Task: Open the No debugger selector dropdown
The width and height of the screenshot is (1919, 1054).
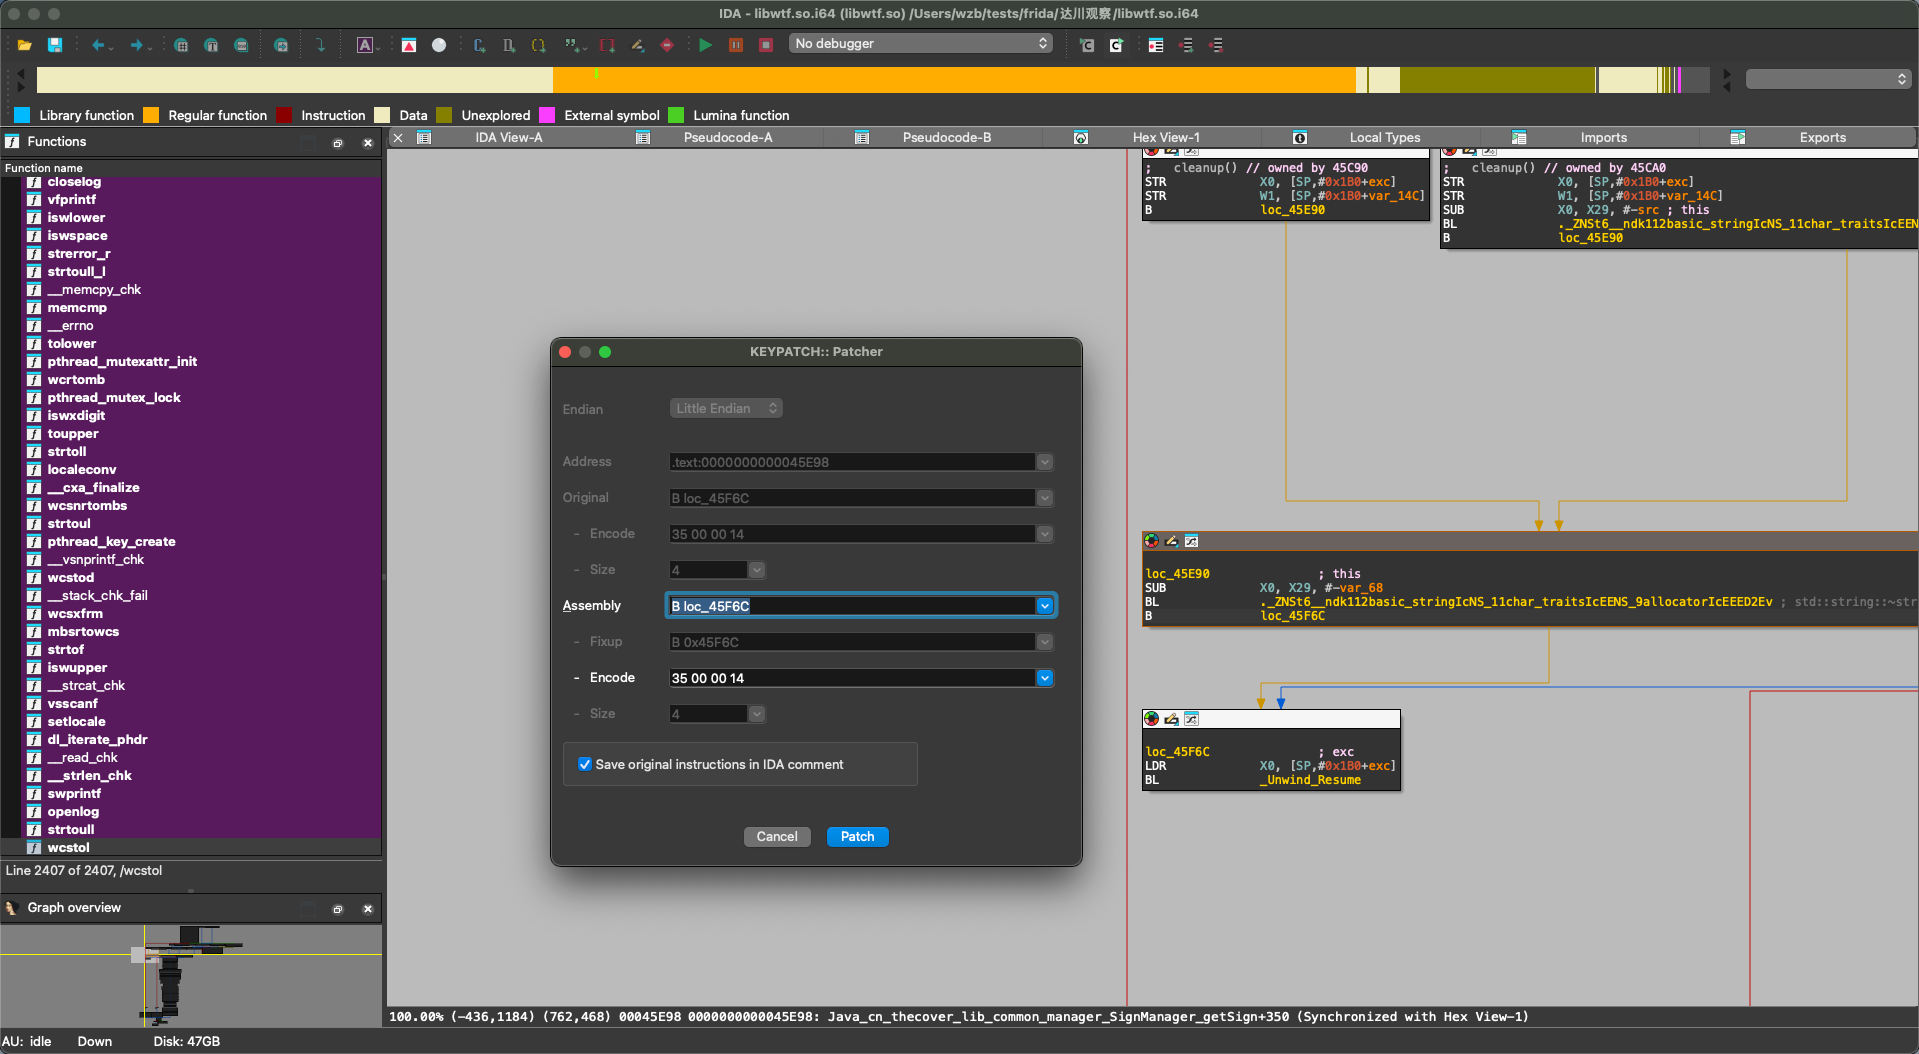Action: [921, 44]
